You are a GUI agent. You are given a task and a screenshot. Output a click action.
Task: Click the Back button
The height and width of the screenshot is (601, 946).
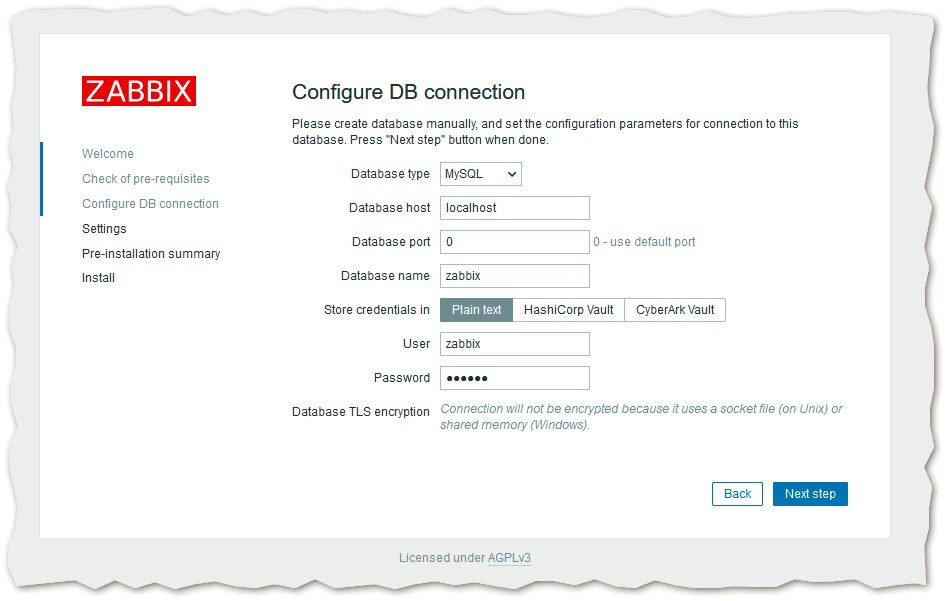[x=737, y=494]
